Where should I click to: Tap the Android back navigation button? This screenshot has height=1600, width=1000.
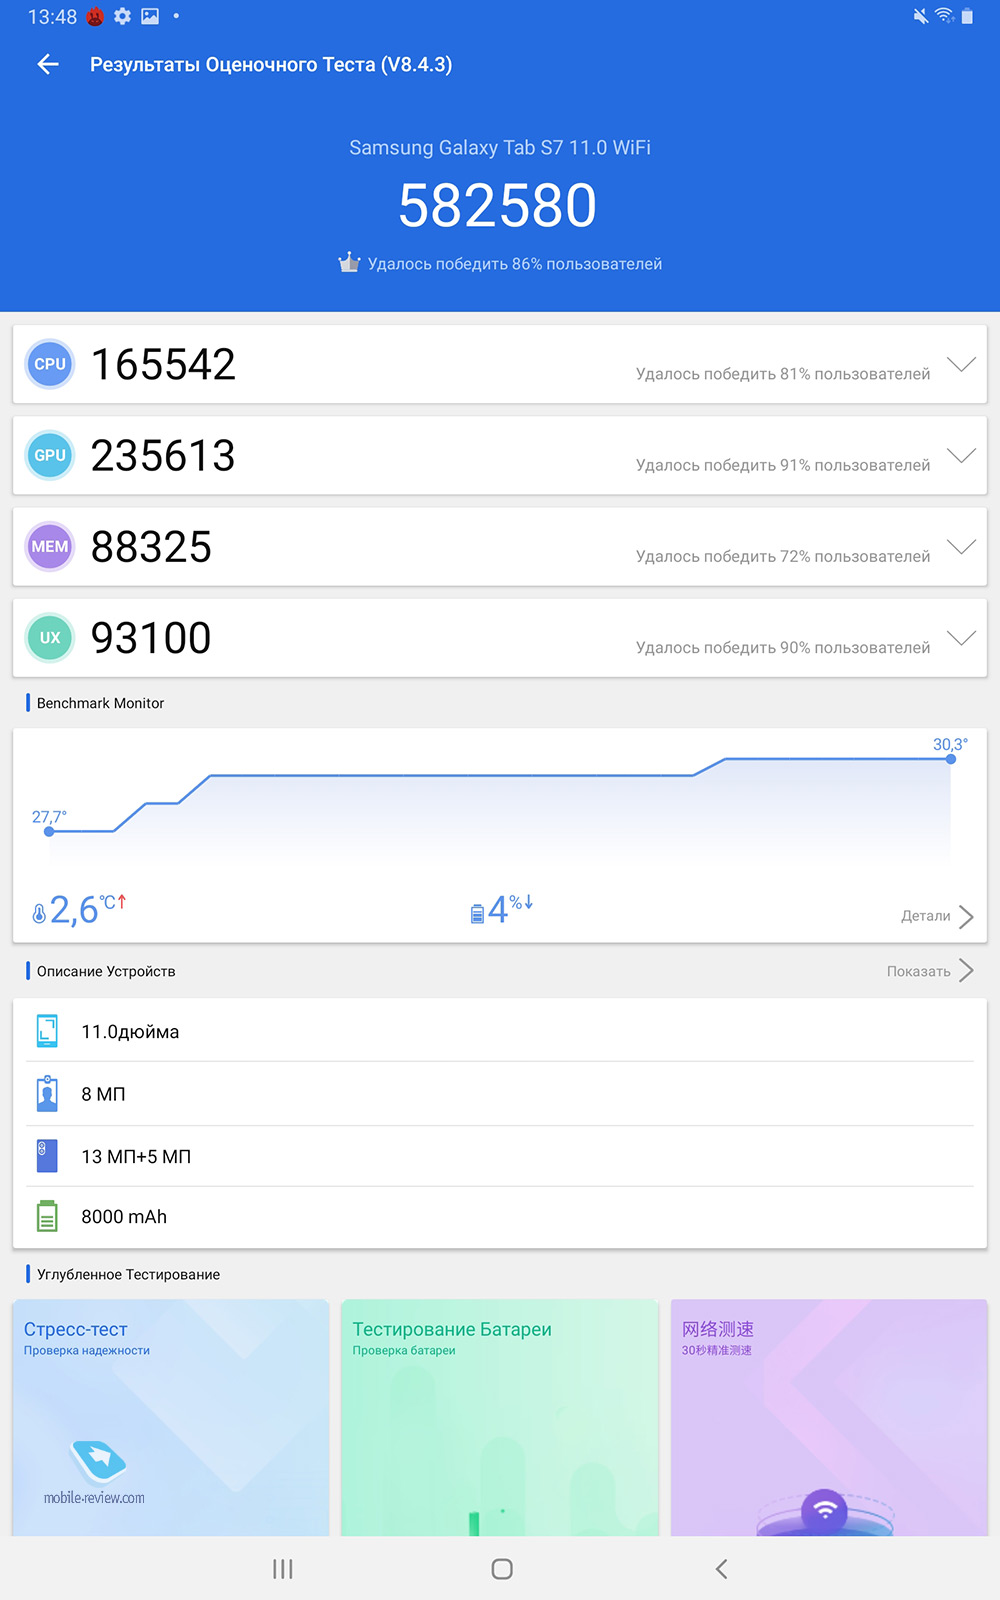[x=722, y=1569]
